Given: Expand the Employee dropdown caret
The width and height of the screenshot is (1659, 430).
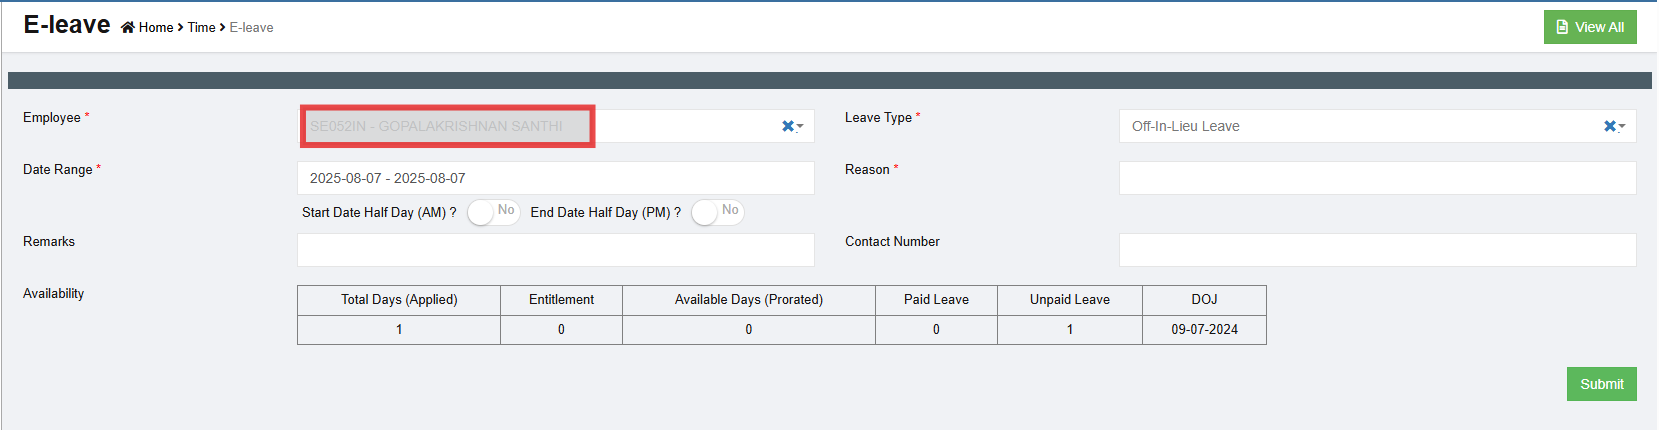Looking at the screenshot, I should (800, 127).
